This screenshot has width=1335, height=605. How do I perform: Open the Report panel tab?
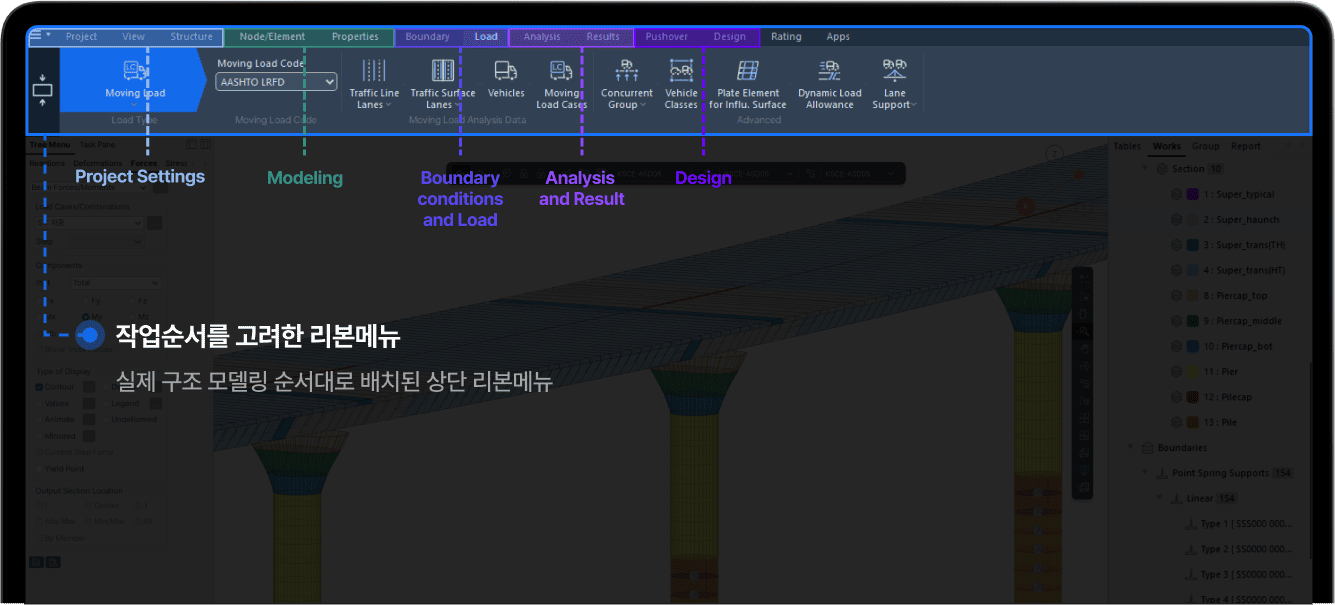coord(1246,146)
